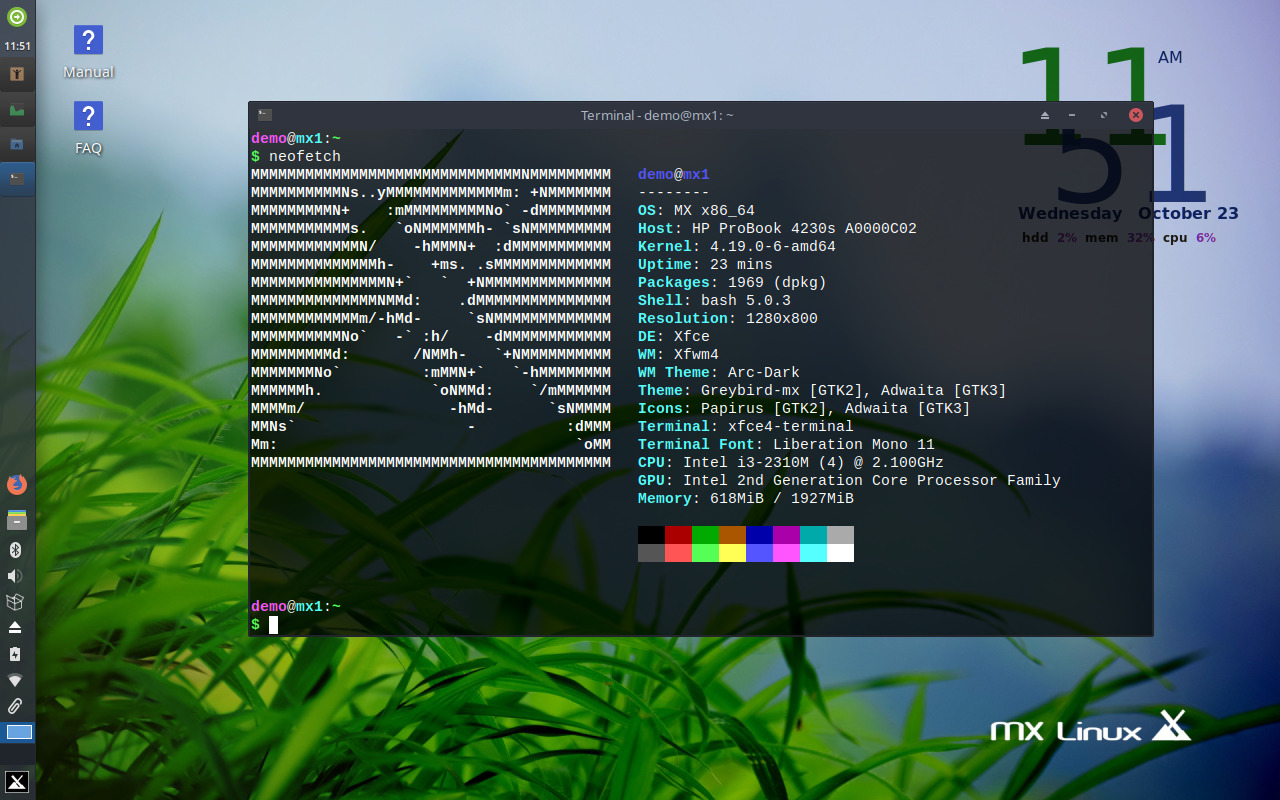
Task: Click the network/Wi-Fi status icon
Action: click(x=15, y=680)
